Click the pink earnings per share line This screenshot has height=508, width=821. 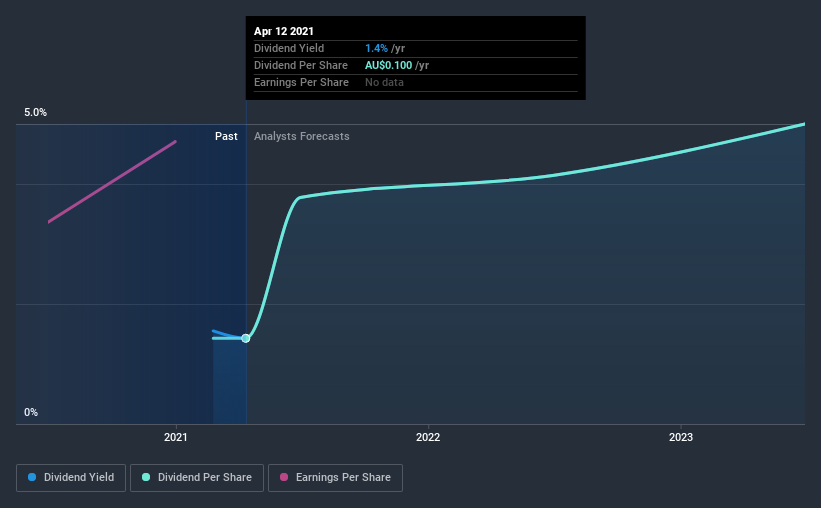[x=112, y=182]
